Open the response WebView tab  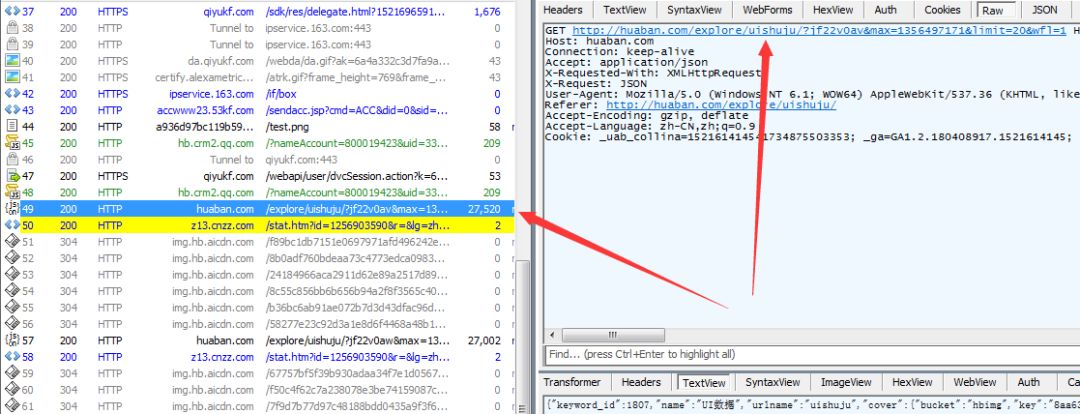click(975, 382)
